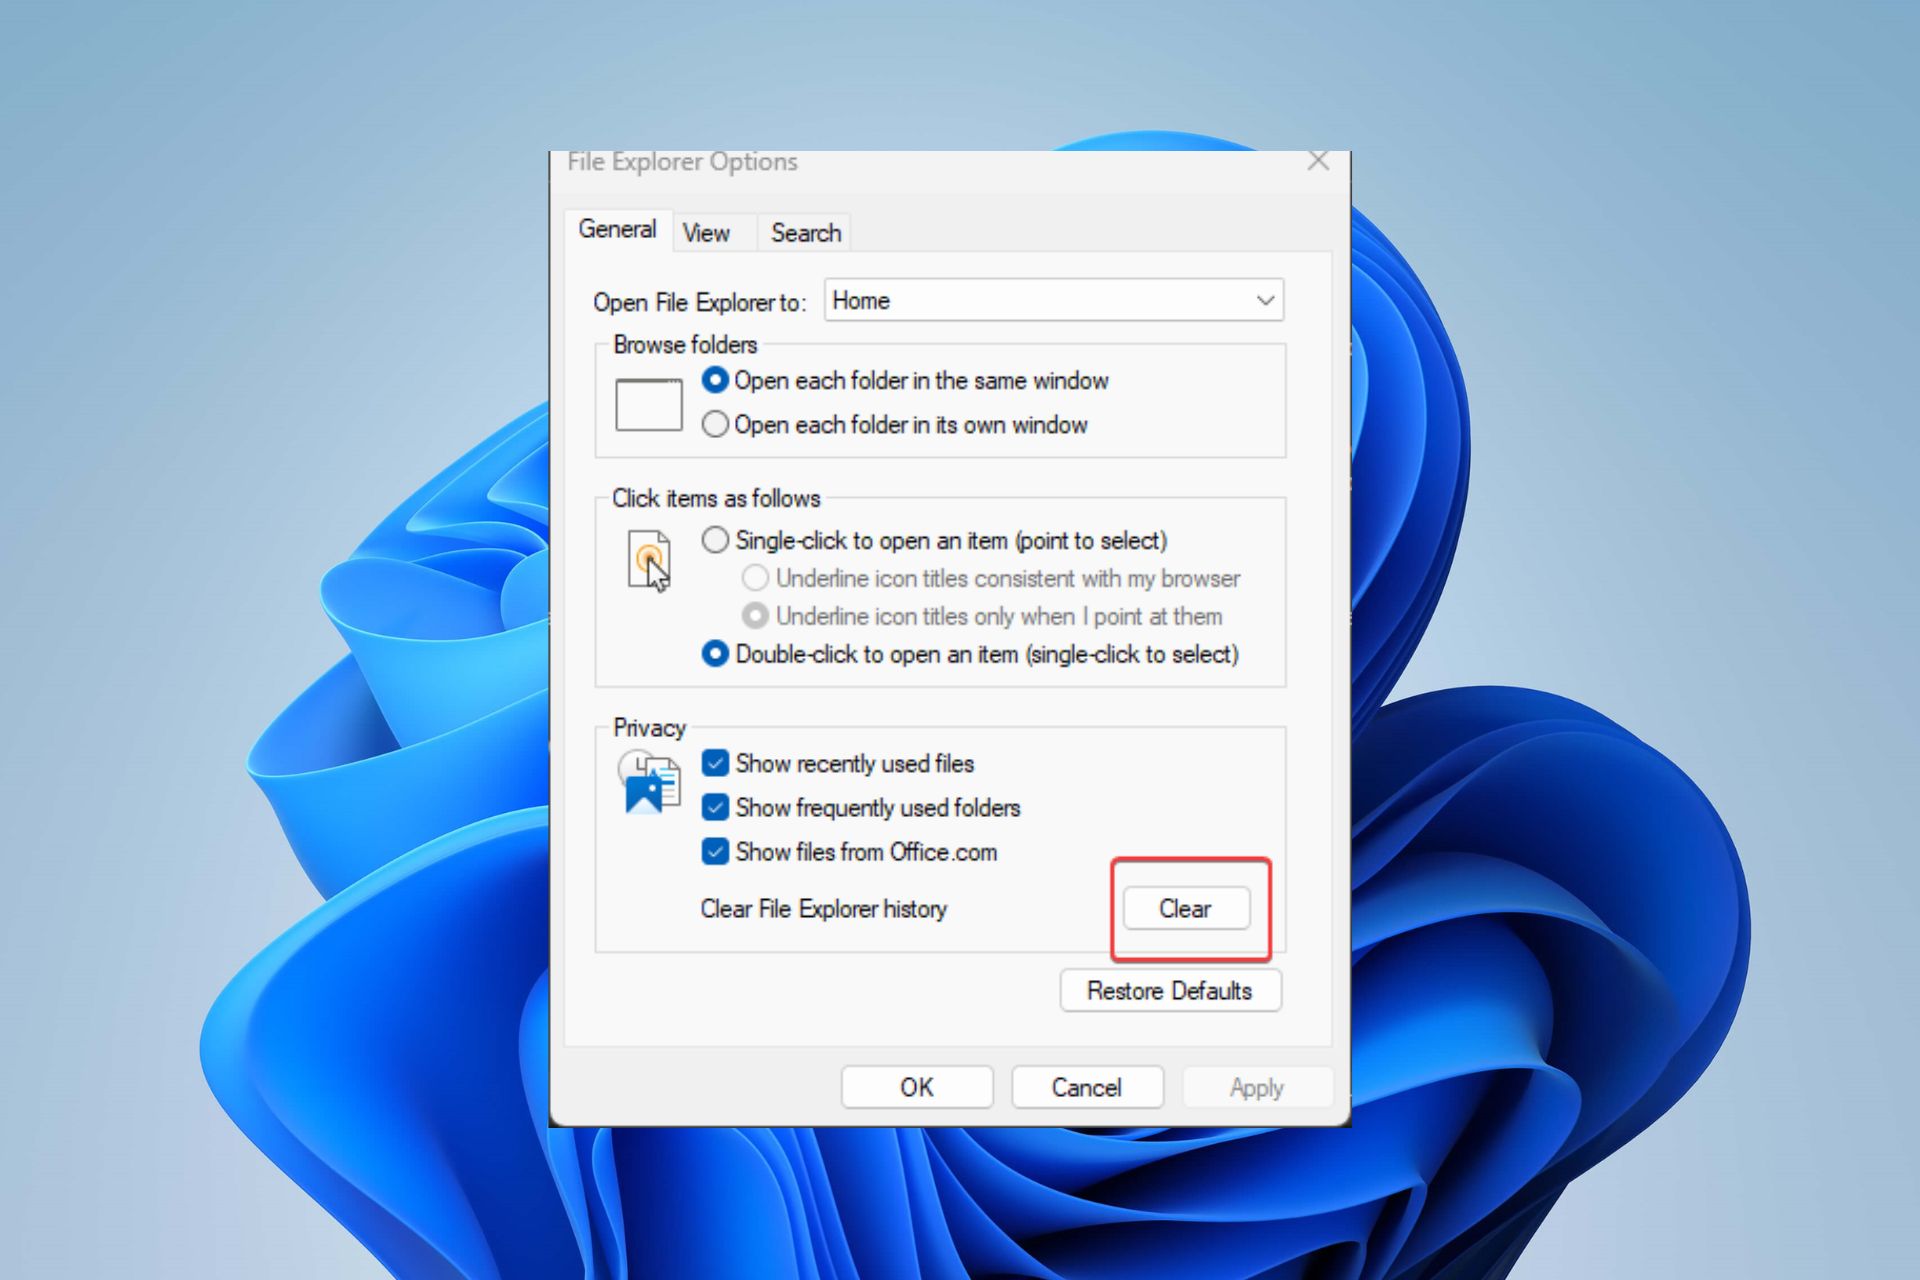Viewport: 1920px width, 1280px height.
Task: Click the File Explorer Options title text
Action: click(x=682, y=162)
